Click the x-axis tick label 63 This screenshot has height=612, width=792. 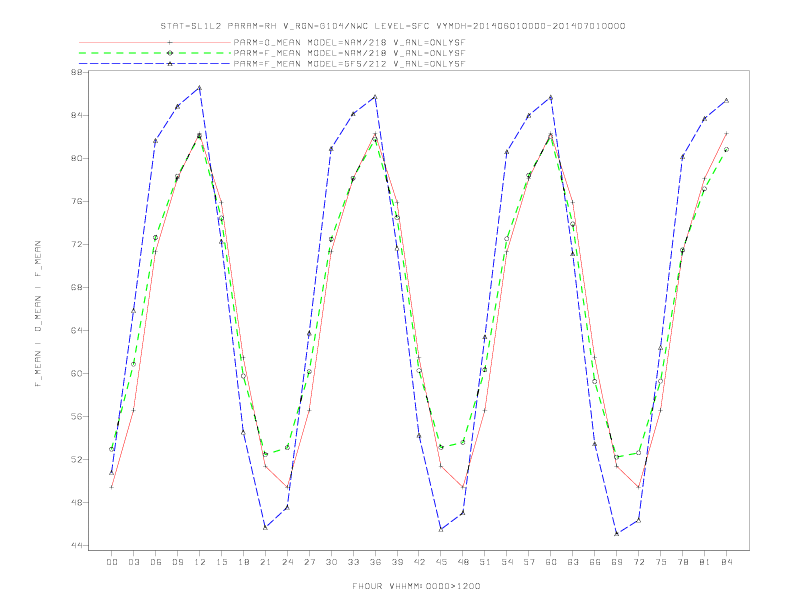tap(573, 562)
